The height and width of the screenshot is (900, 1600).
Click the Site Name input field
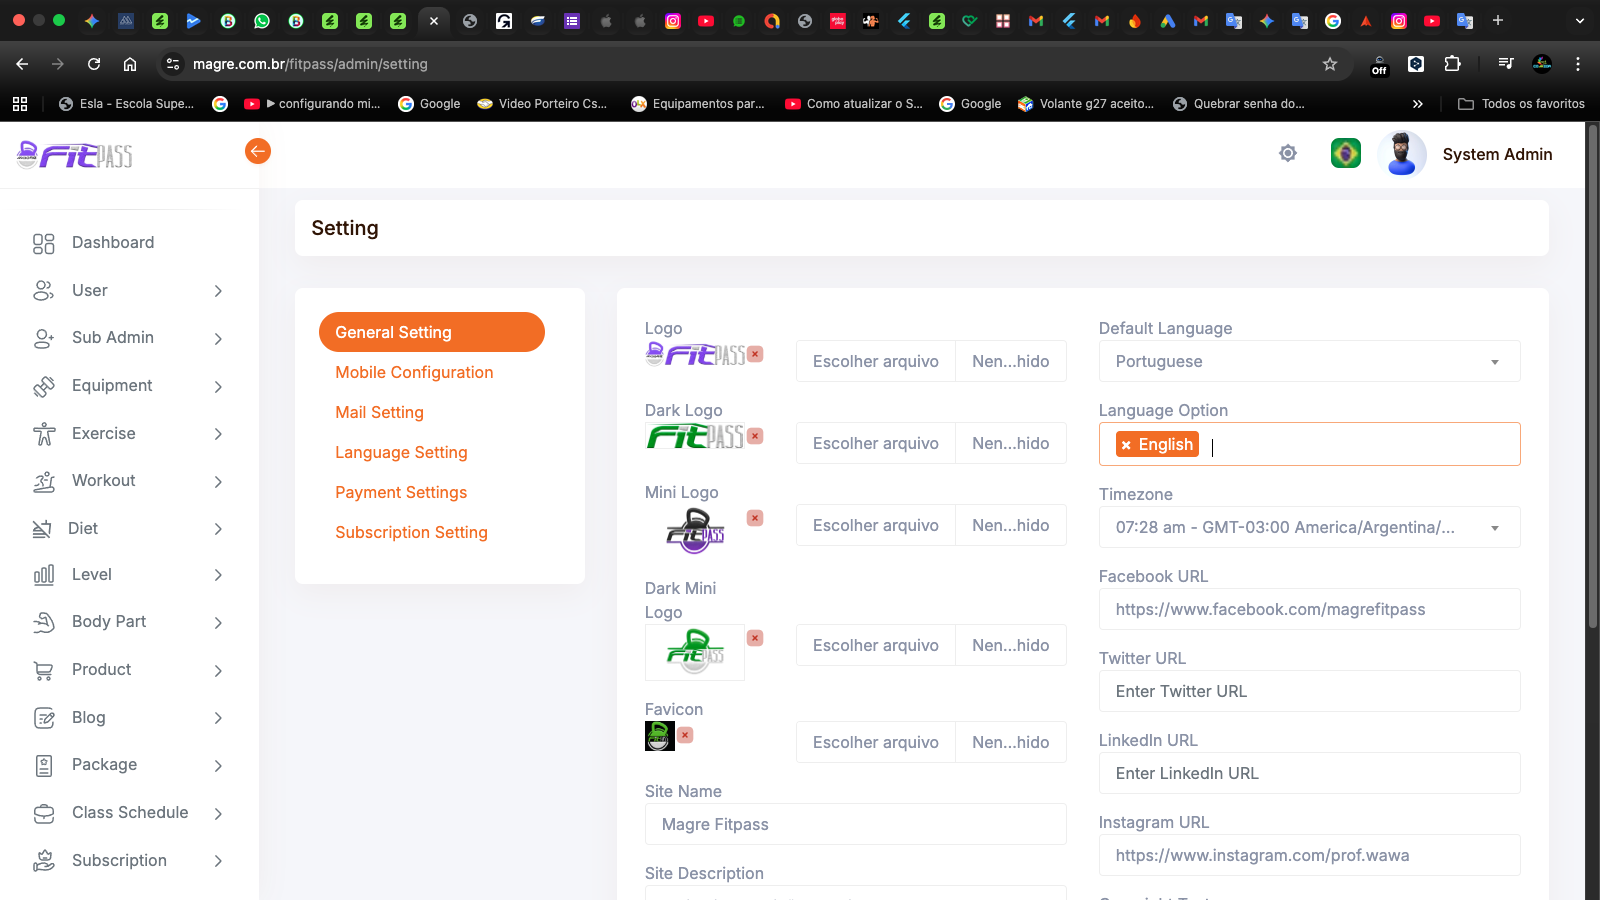coord(855,824)
